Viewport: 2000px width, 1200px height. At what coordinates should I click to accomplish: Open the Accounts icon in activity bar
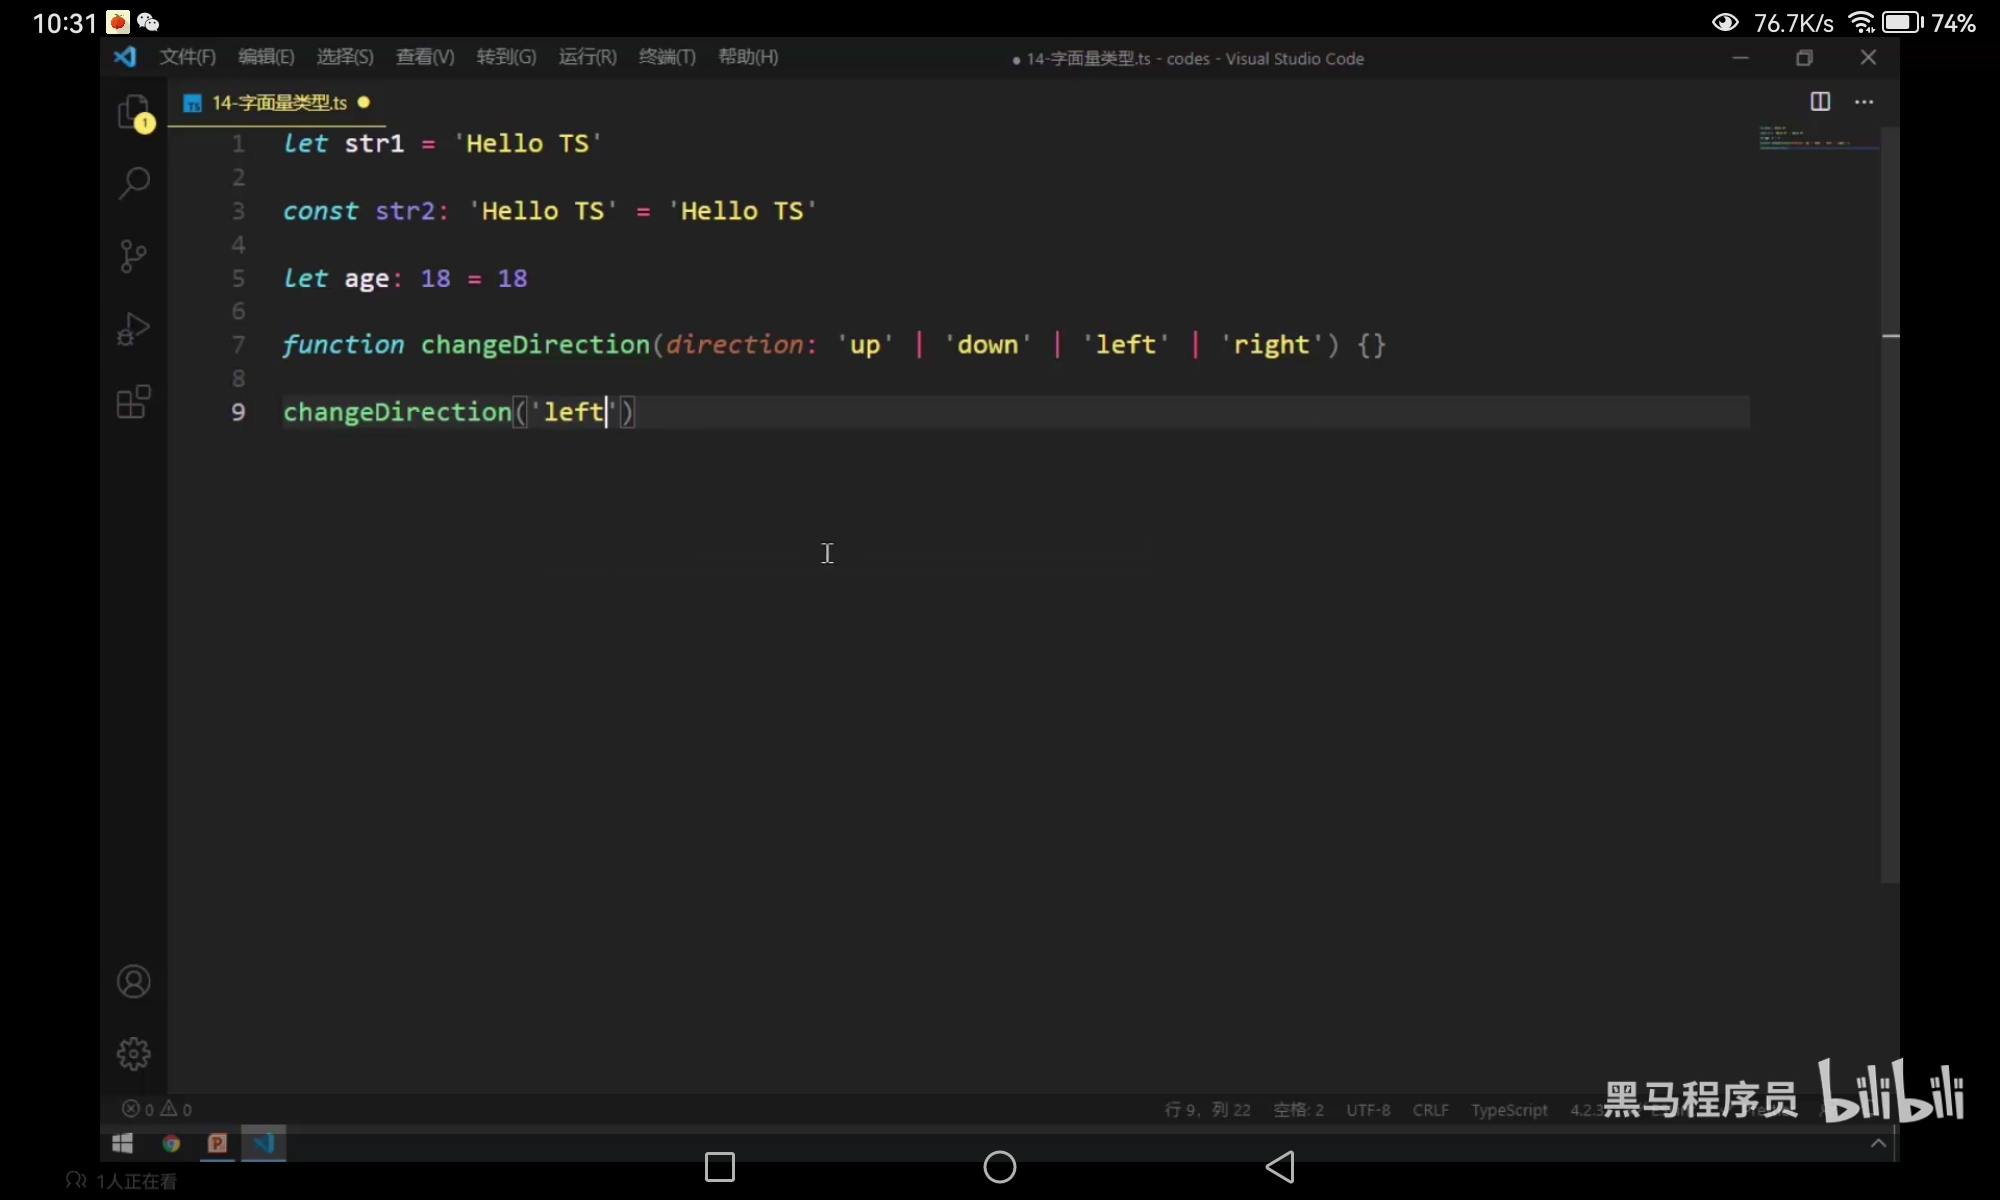[134, 982]
